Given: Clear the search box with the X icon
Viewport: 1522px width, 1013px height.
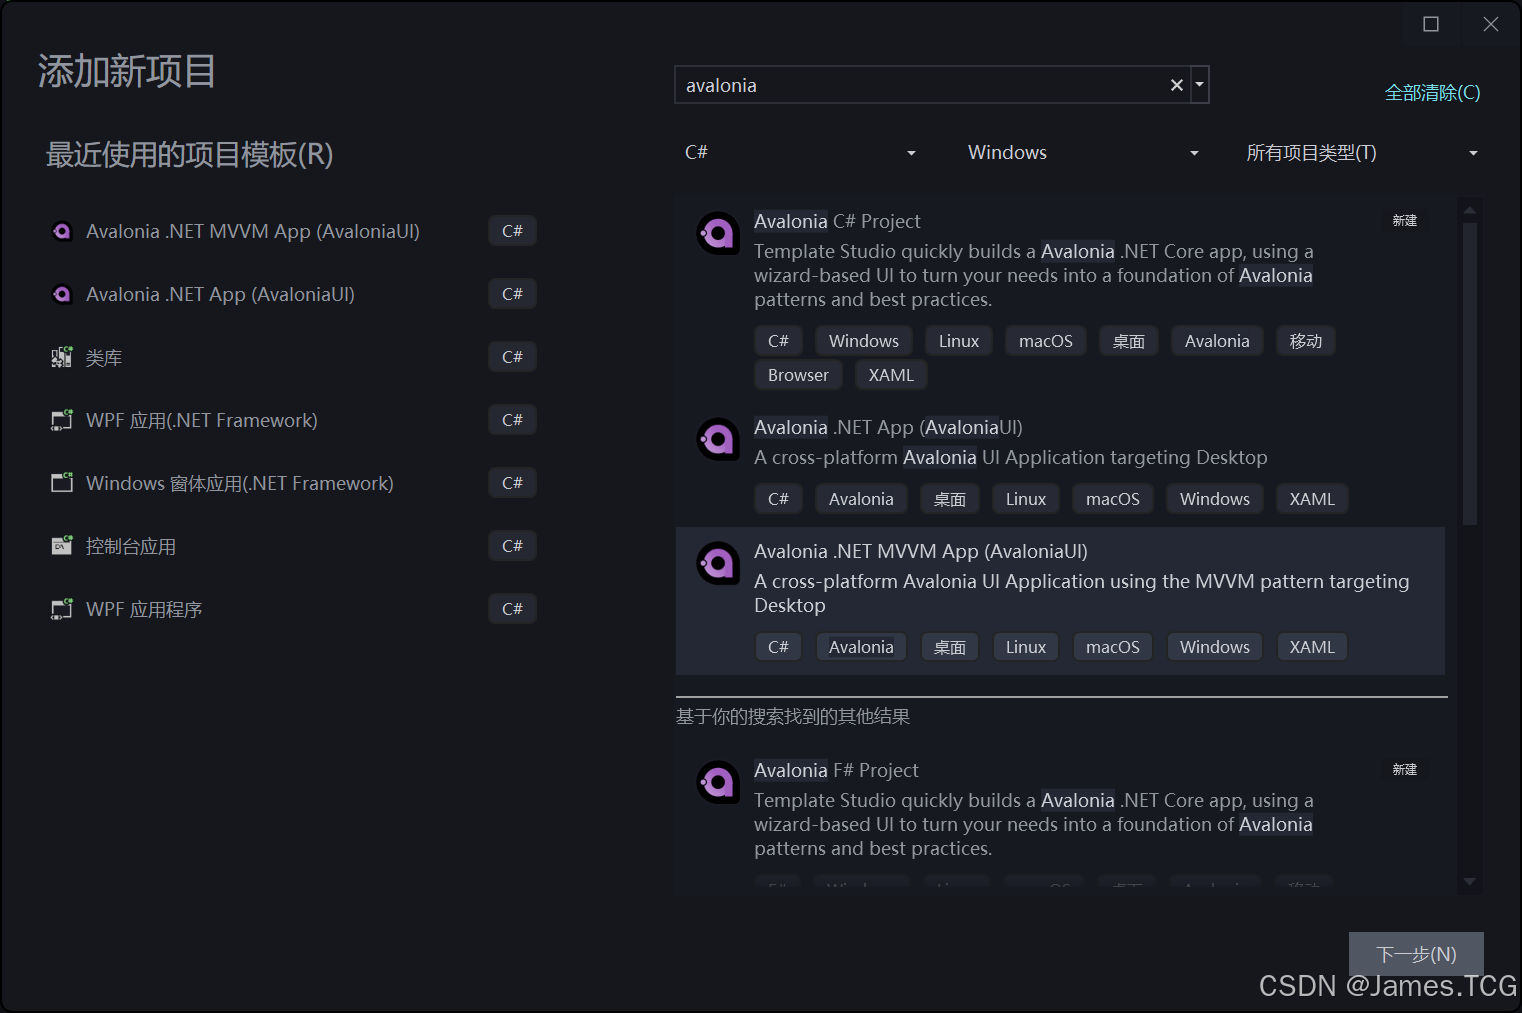Looking at the screenshot, I should click(1177, 85).
